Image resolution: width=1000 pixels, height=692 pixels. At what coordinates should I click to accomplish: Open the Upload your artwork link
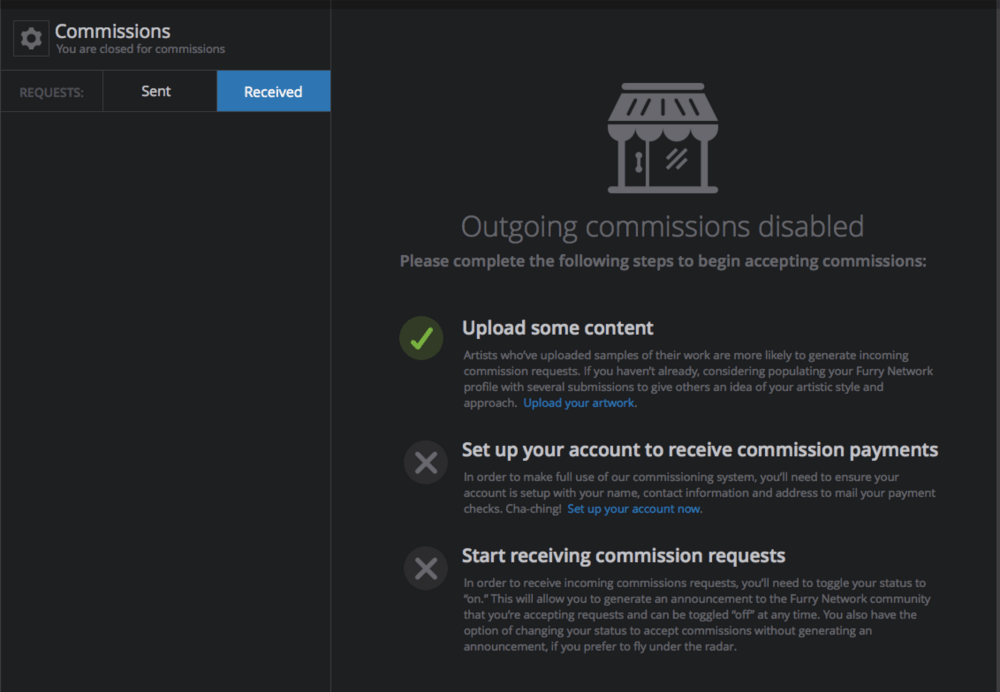(x=578, y=402)
